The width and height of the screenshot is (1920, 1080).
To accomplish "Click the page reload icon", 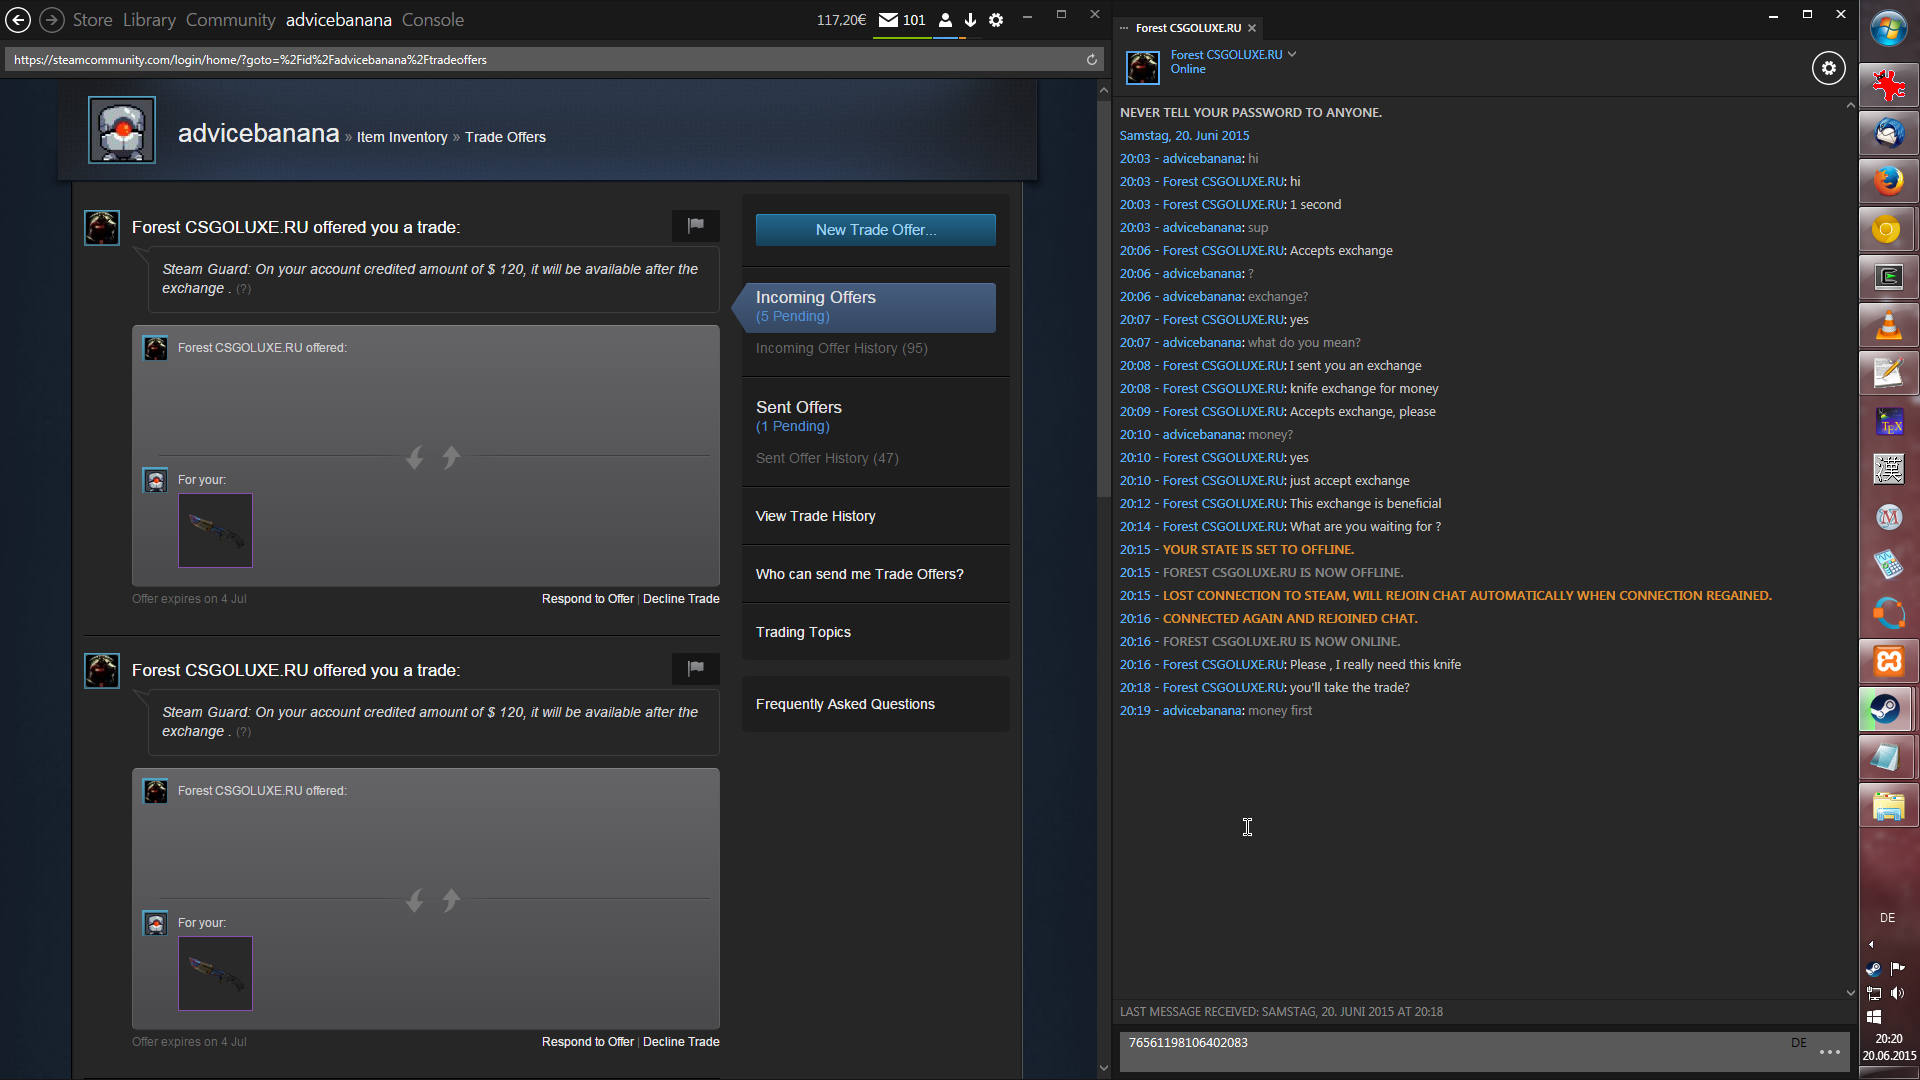I will pos(1092,59).
